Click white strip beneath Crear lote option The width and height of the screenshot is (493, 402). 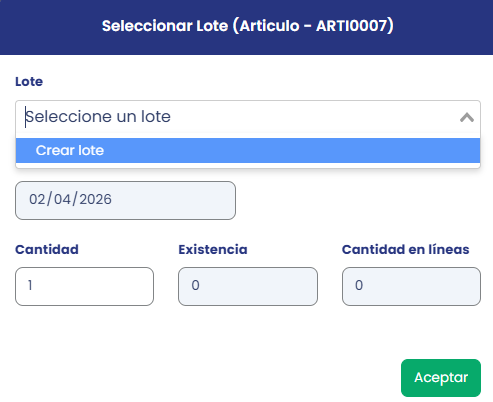coord(248,165)
